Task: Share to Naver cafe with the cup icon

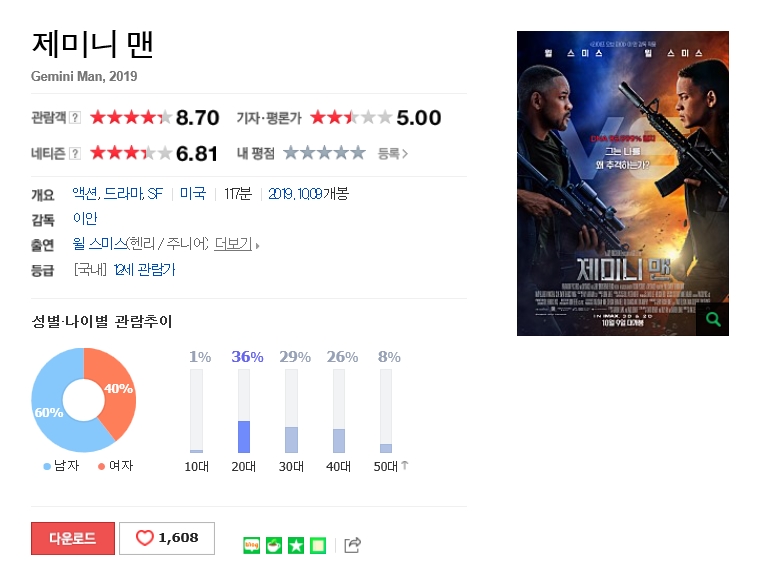Action: coord(274,545)
